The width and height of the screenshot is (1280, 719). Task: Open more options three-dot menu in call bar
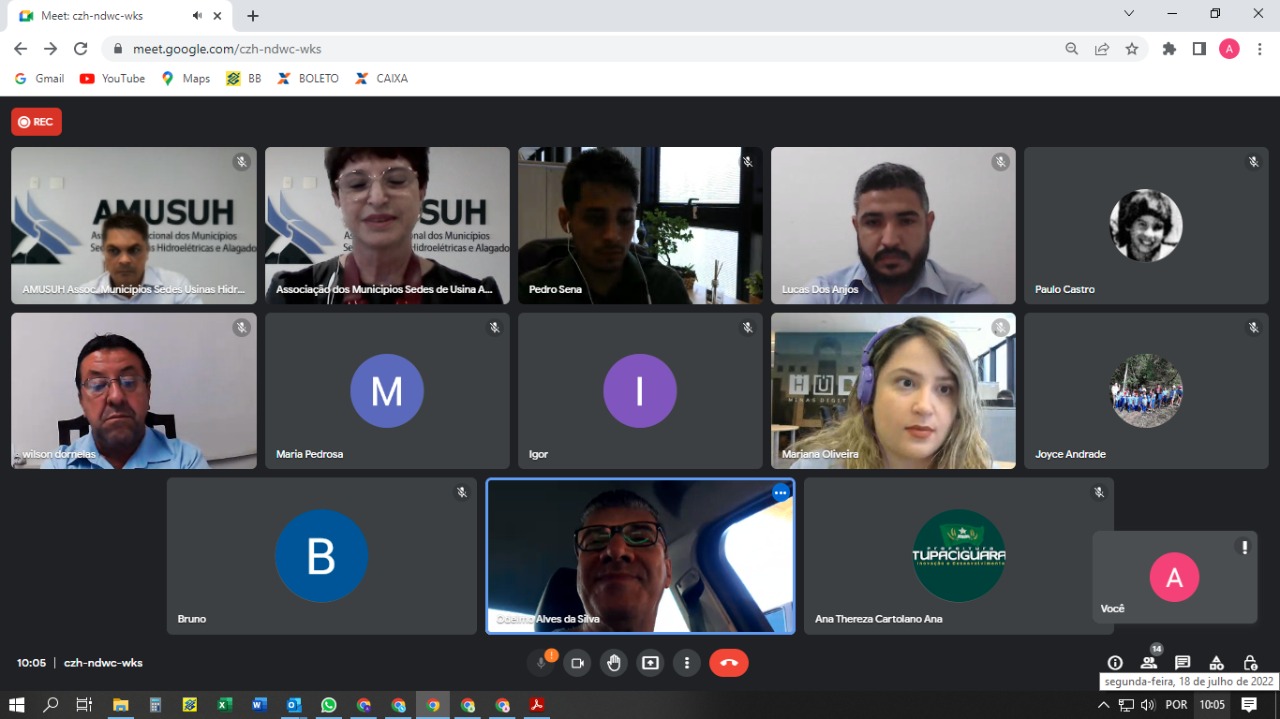click(x=687, y=663)
